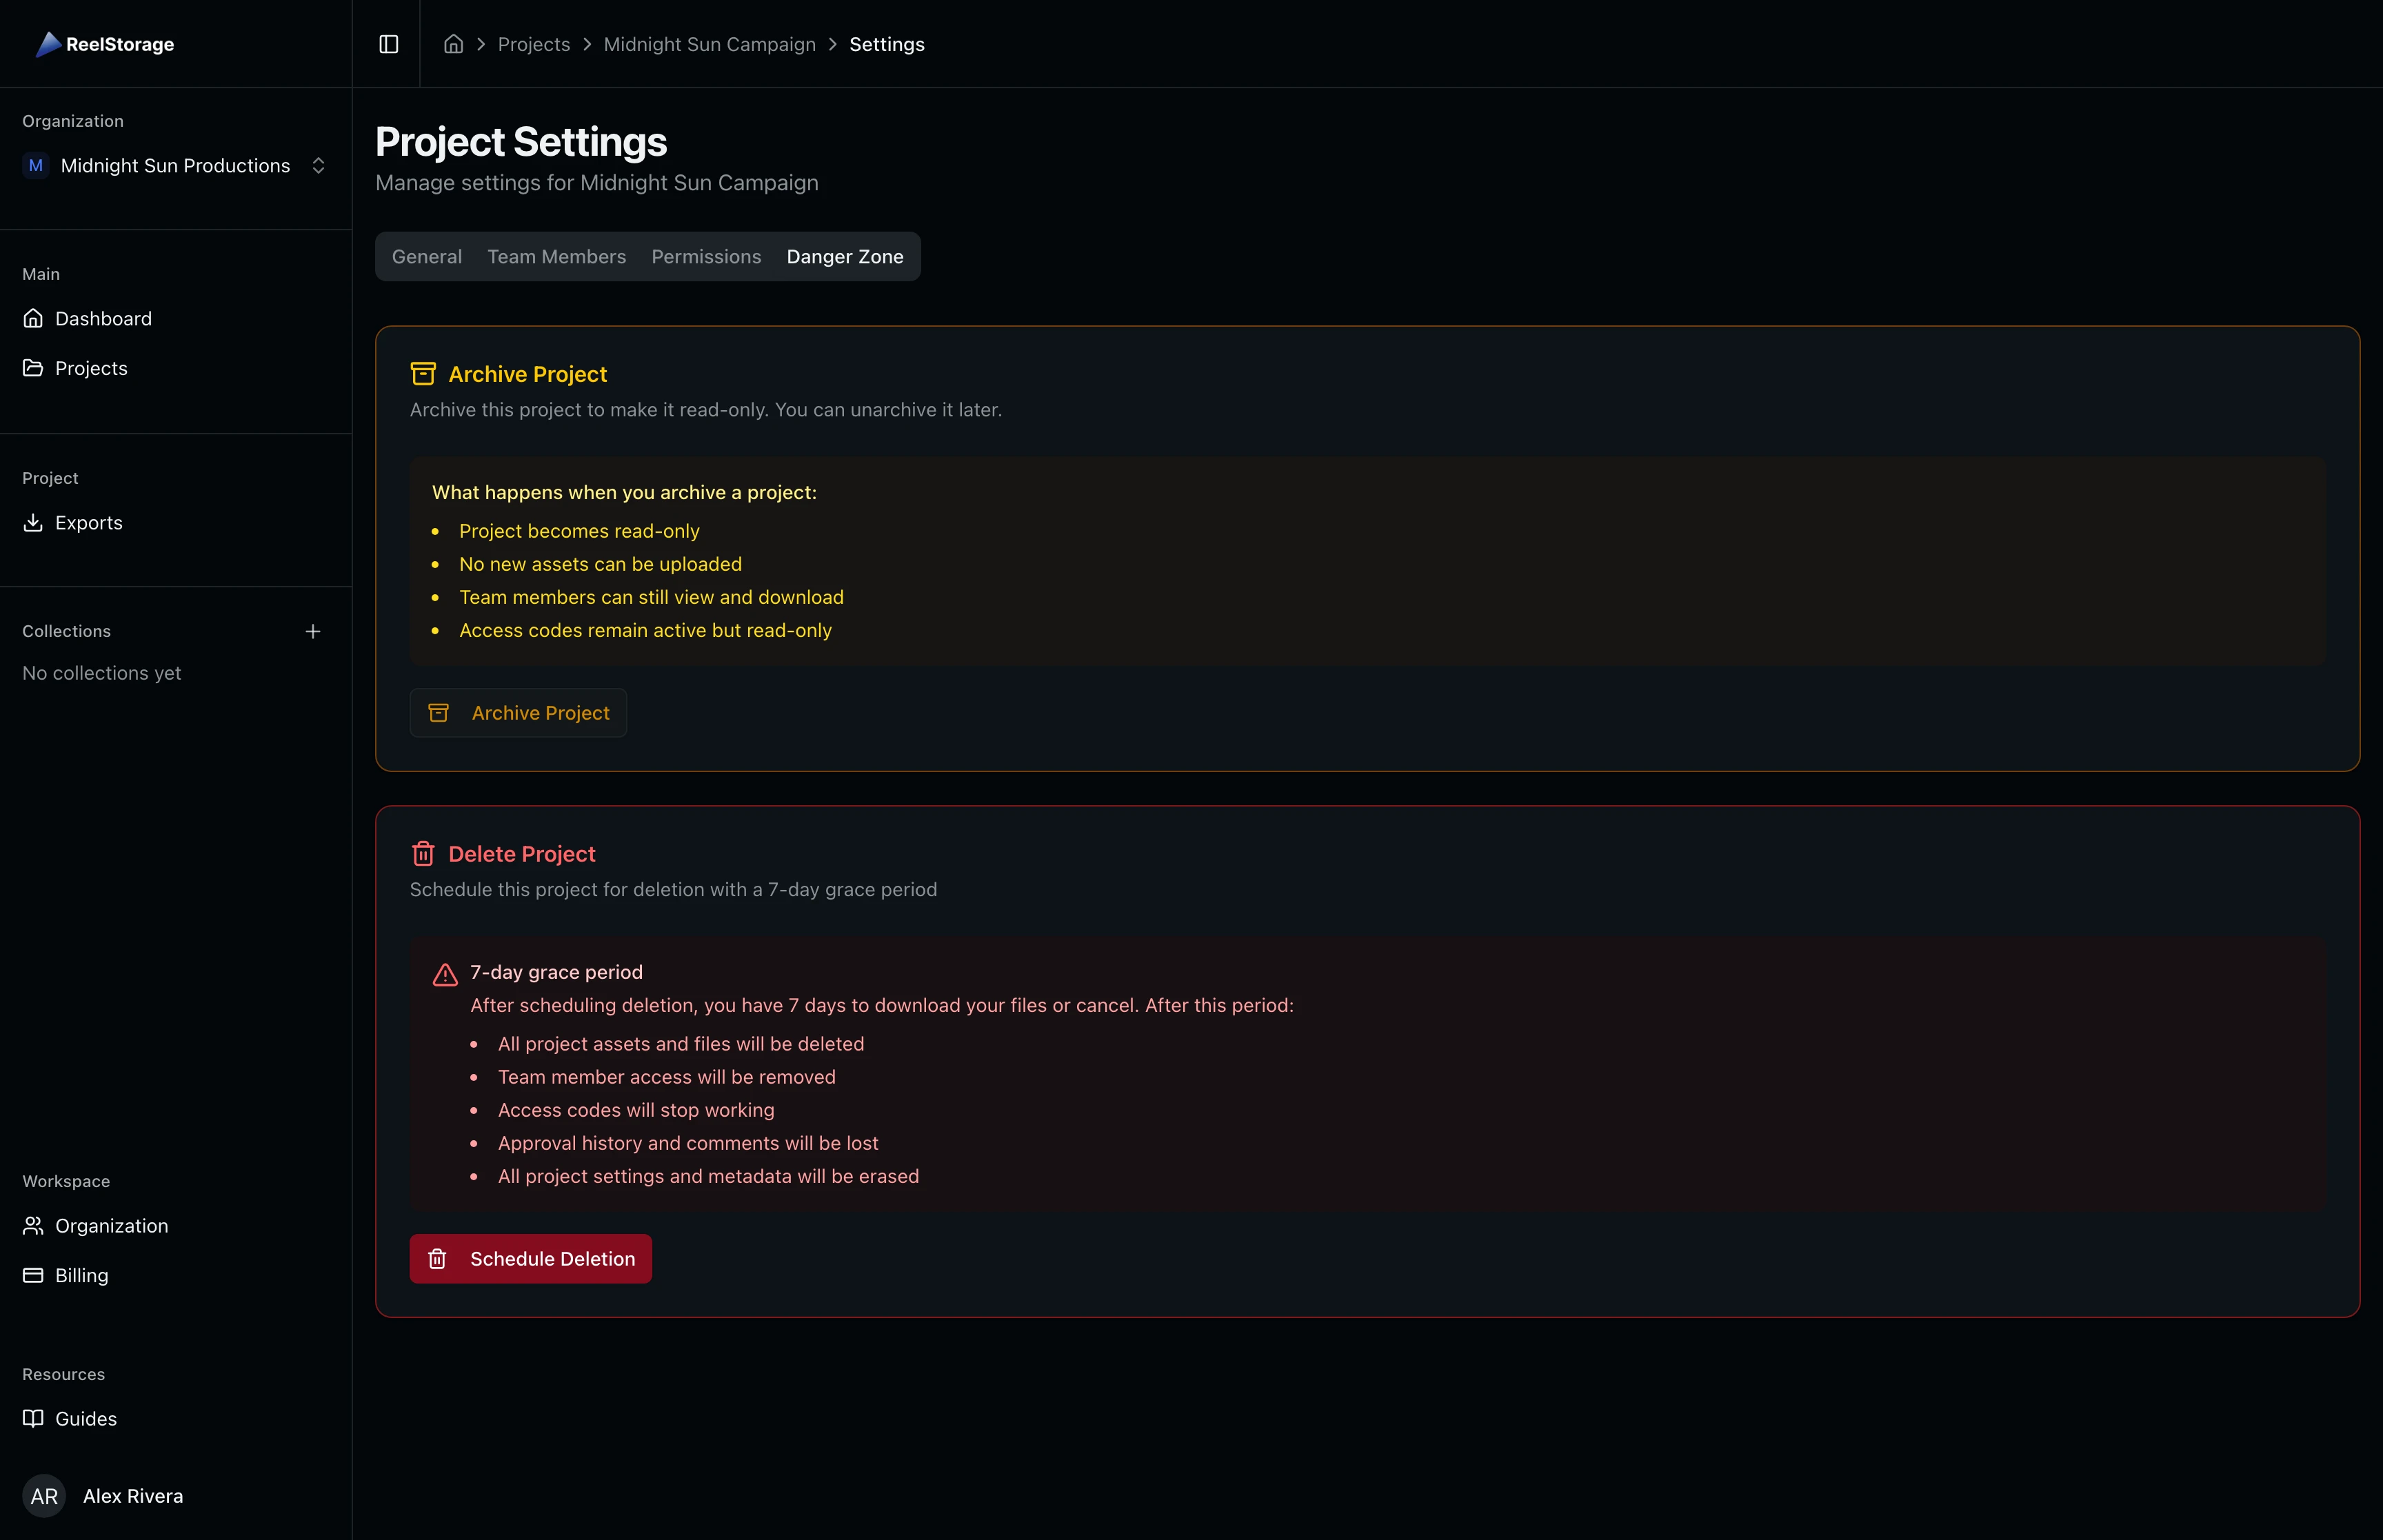Open Dashboard from the sidebar icon
The height and width of the screenshot is (1540, 2383).
33,318
